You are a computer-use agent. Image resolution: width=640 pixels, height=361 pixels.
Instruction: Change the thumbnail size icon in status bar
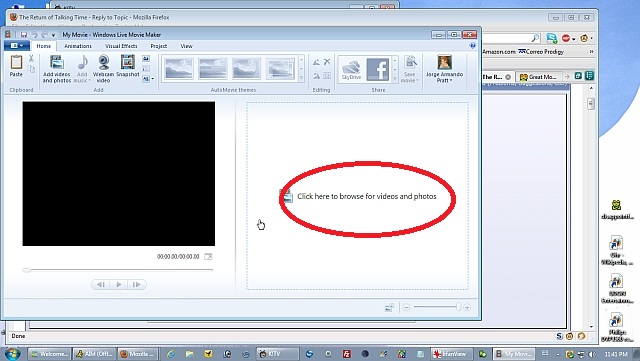click(x=390, y=307)
